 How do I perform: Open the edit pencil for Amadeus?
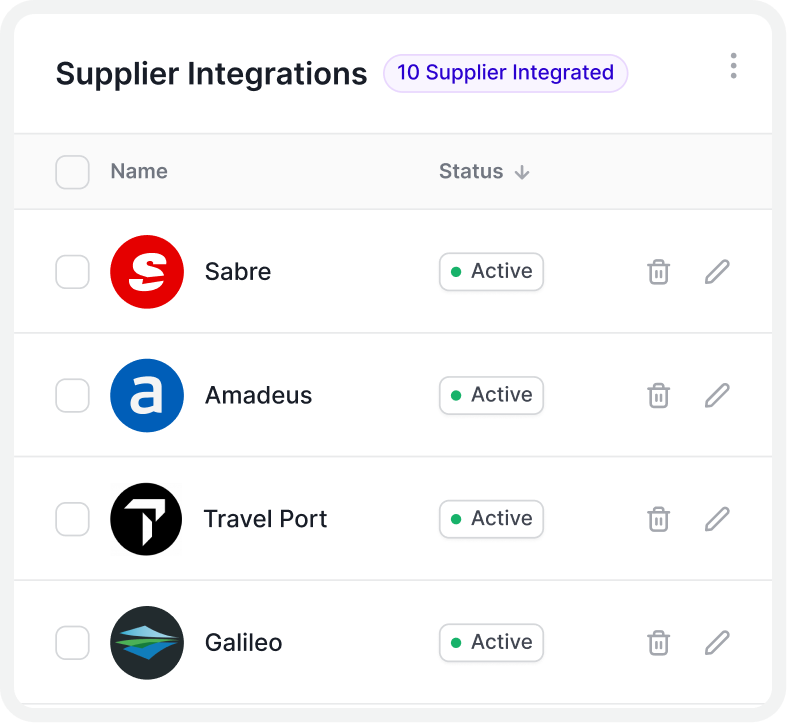[717, 395]
